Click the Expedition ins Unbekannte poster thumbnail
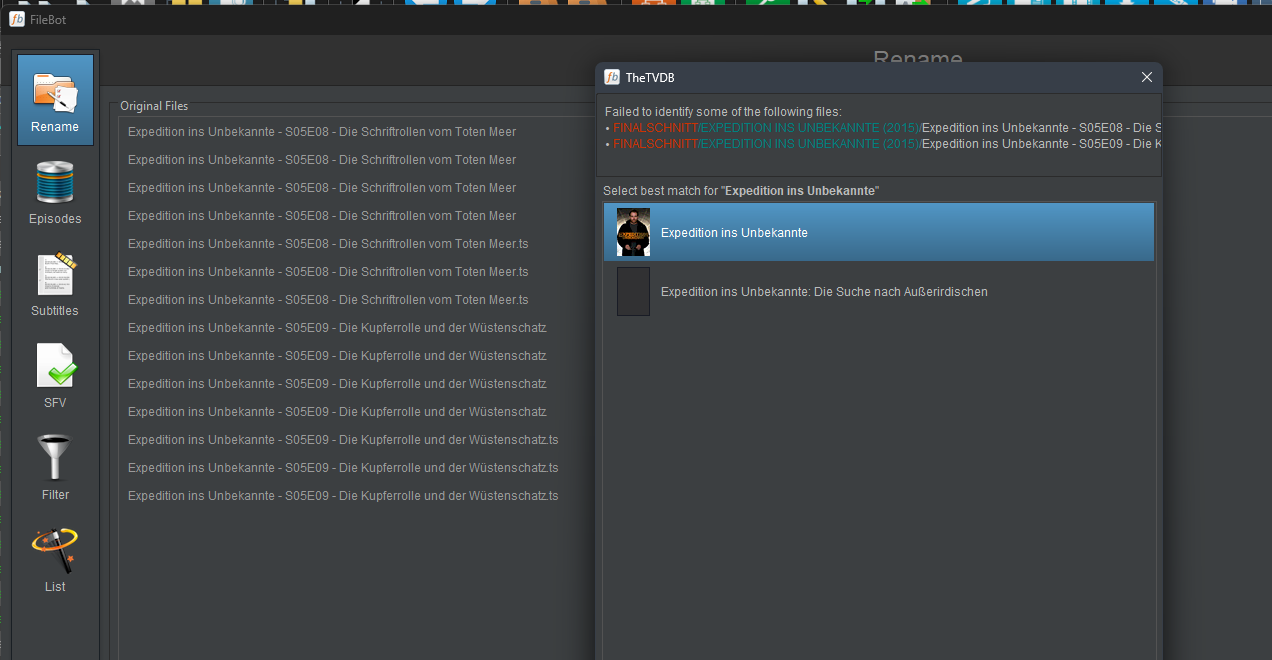The height and width of the screenshot is (660, 1272). pyautogui.click(x=633, y=232)
